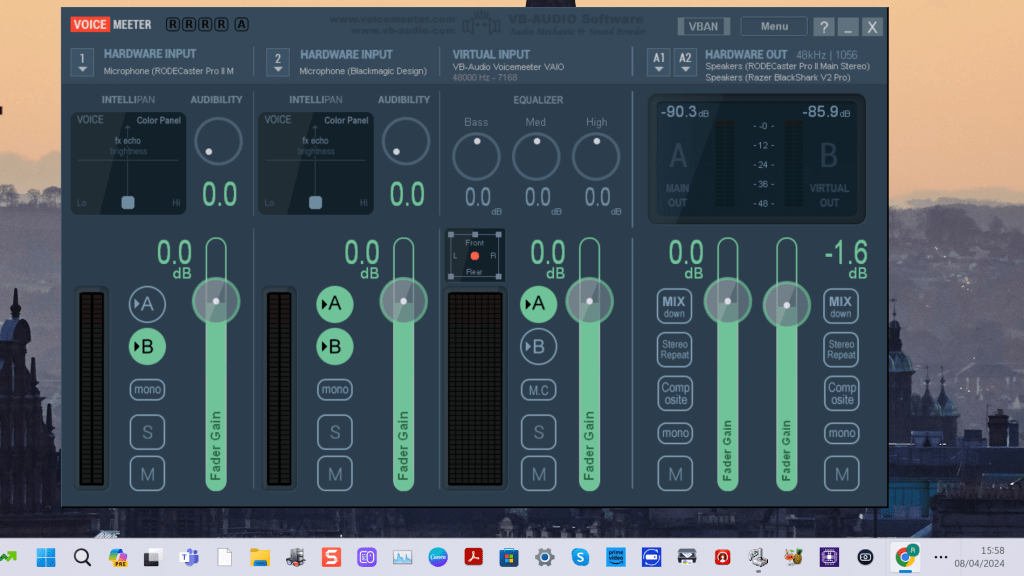
Task: Open the Menu button
Action: tap(774, 27)
